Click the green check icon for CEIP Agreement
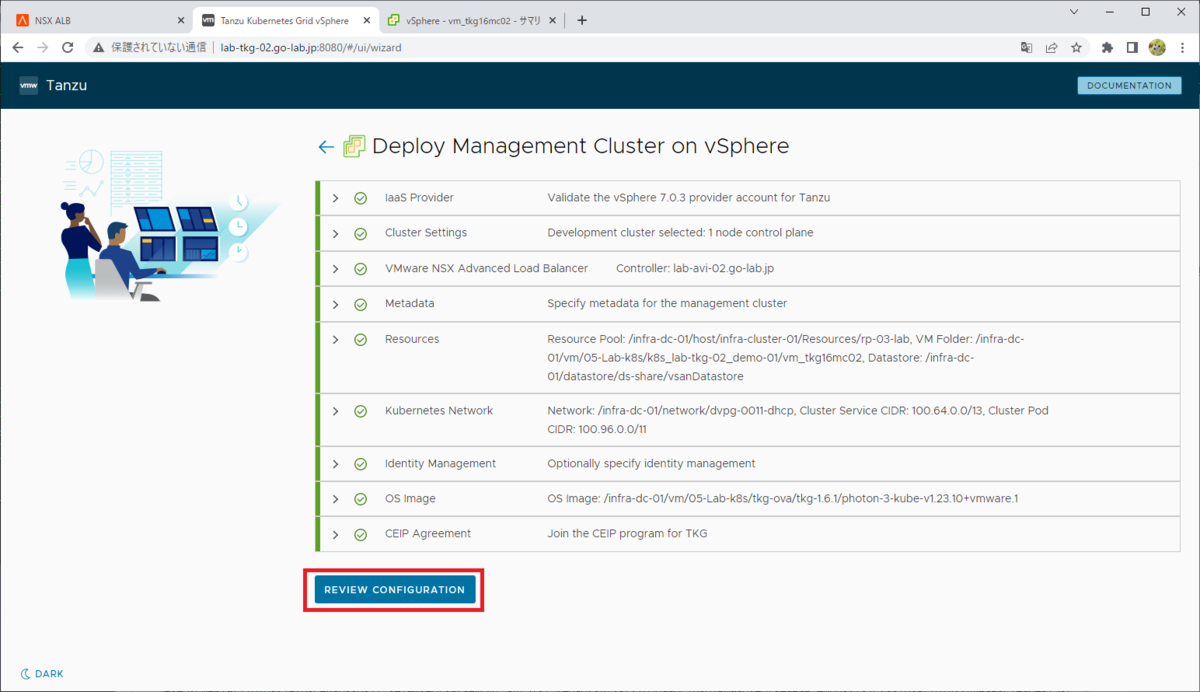1200x692 pixels. [360, 534]
